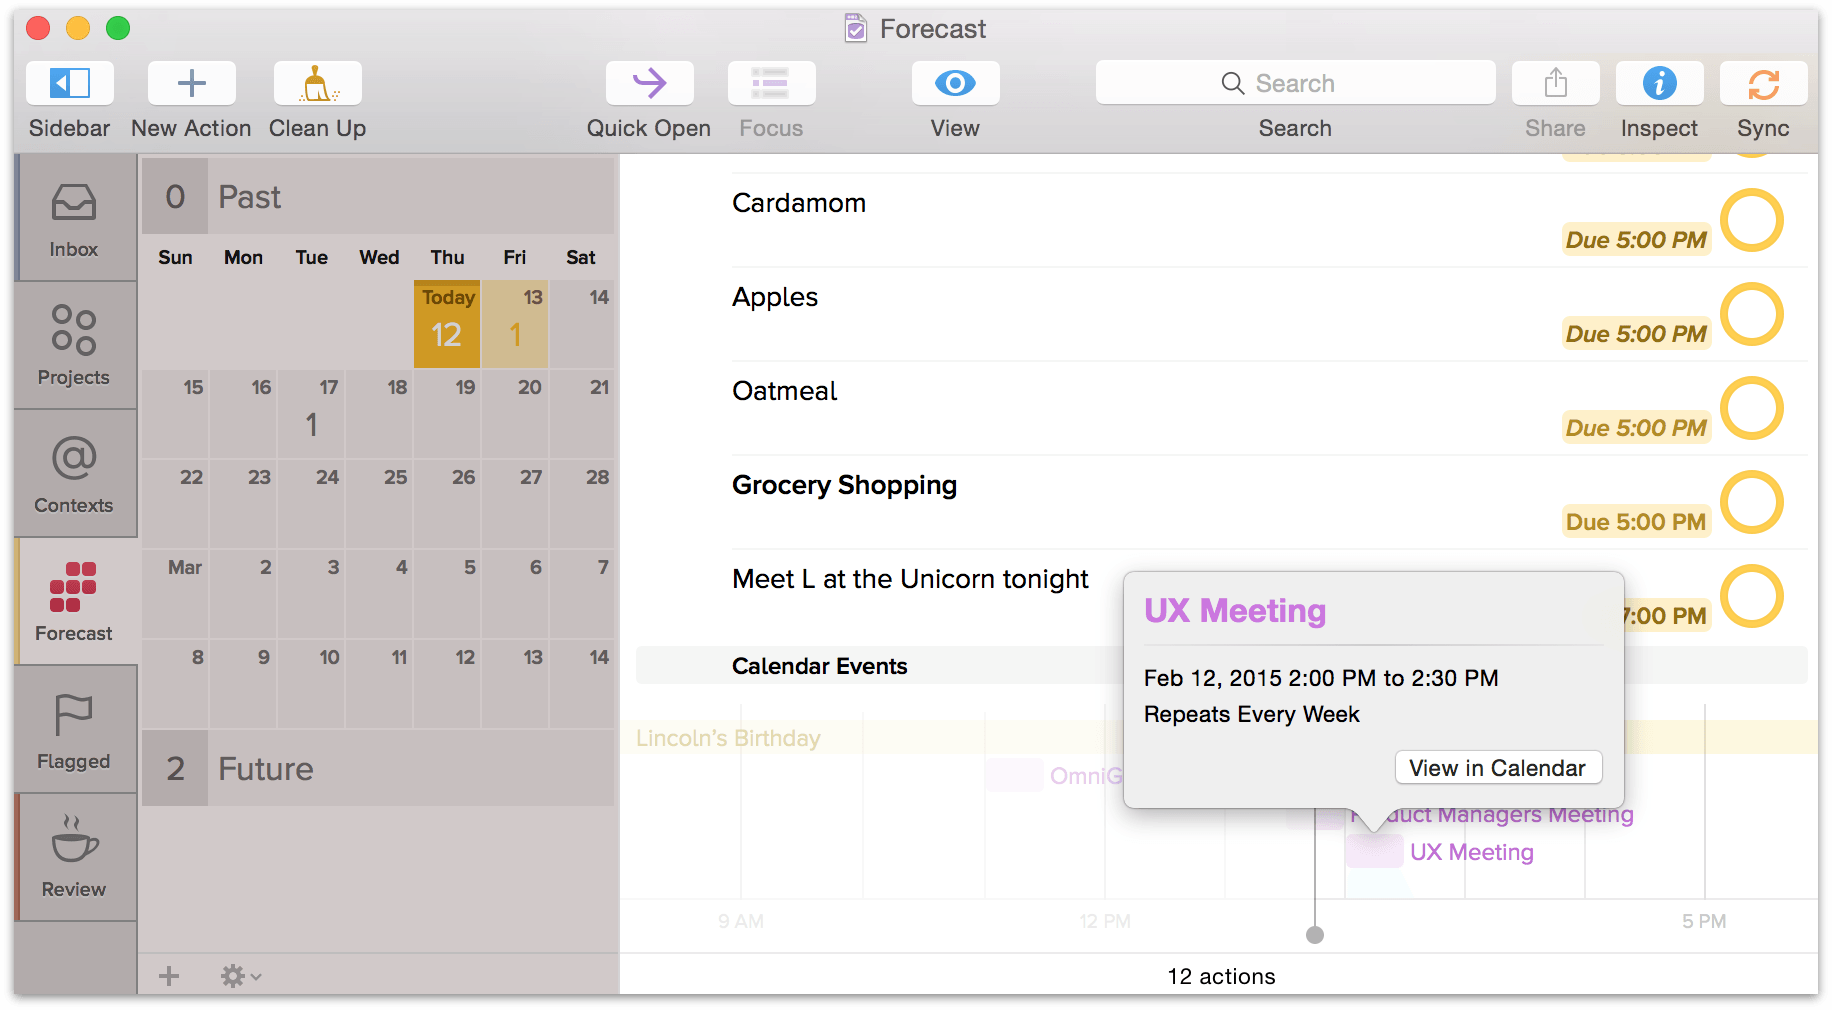Image resolution: width=1832 pixels, height=1010 pixels.
Task: Click the 12 actions status text
Action: pyautogui.click(x=1221, y=976)
